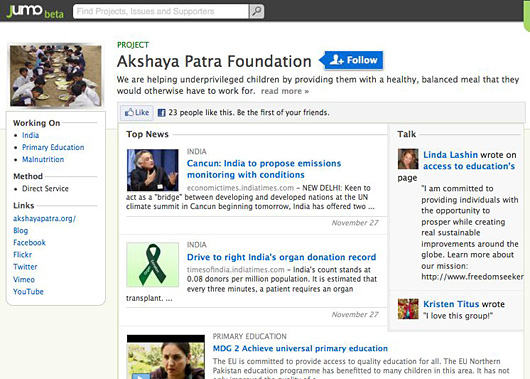Click Kristen Titus's avatar
The width and height of the screenshot is (530, 379).
(x=408, y=309)
